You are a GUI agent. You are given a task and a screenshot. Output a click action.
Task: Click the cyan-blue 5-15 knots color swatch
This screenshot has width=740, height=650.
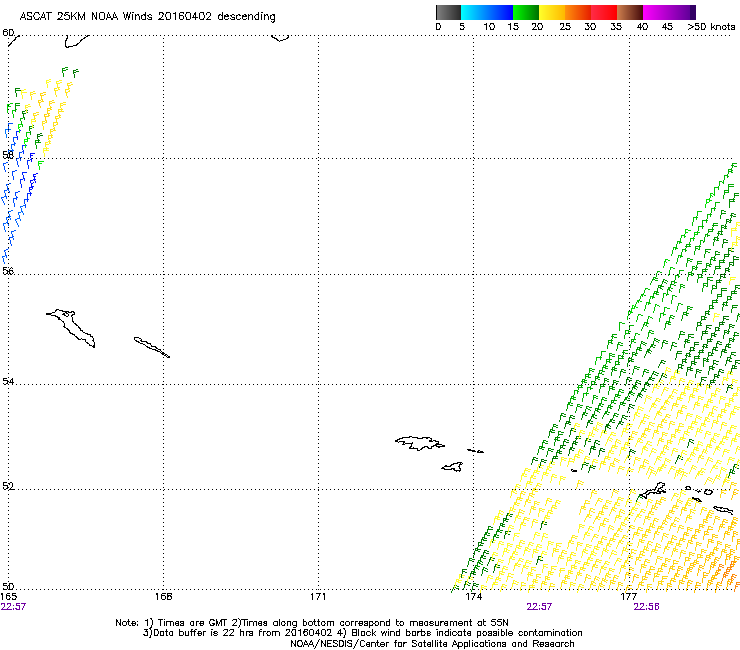coord(487,12)
